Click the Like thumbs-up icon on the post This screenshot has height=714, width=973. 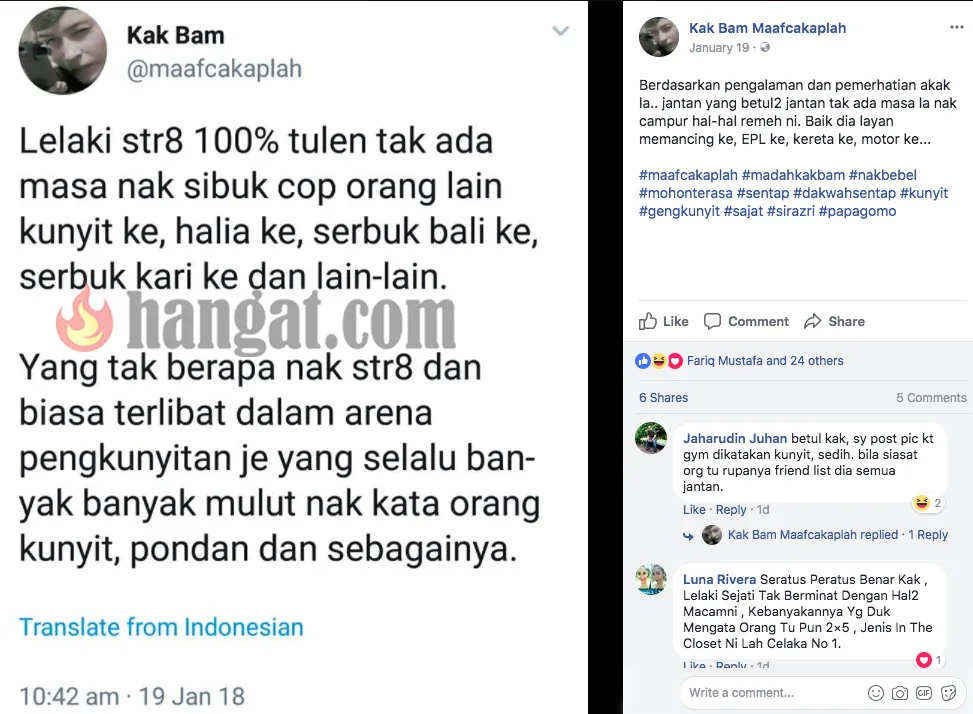(x=648, y=321)
